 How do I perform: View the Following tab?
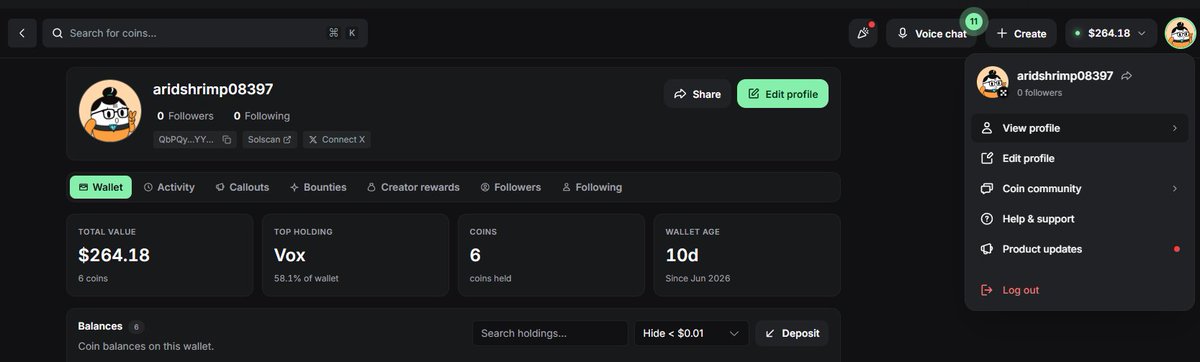(x=592, y=187)
